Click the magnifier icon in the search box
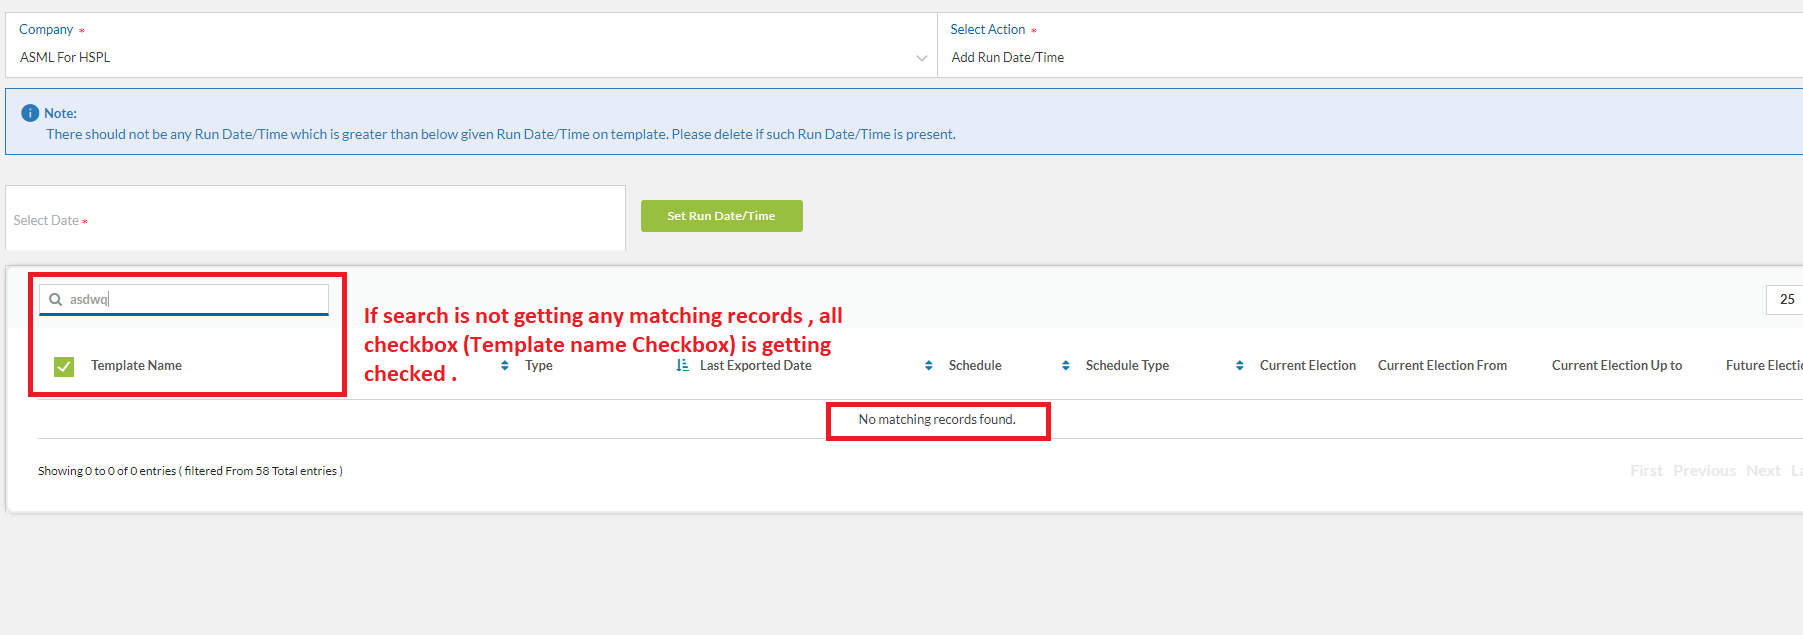This screenshot has width=1803, height=635. (56, 299)
